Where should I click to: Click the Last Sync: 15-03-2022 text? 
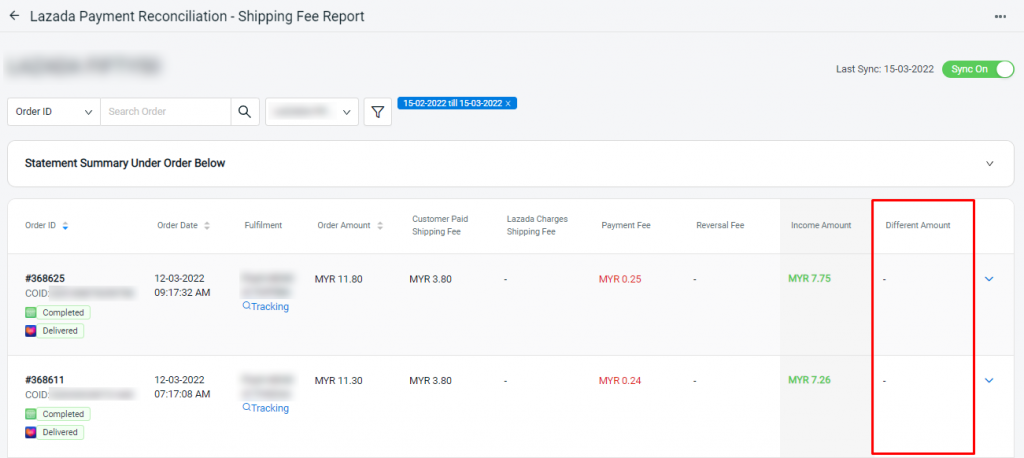[885, 69]
